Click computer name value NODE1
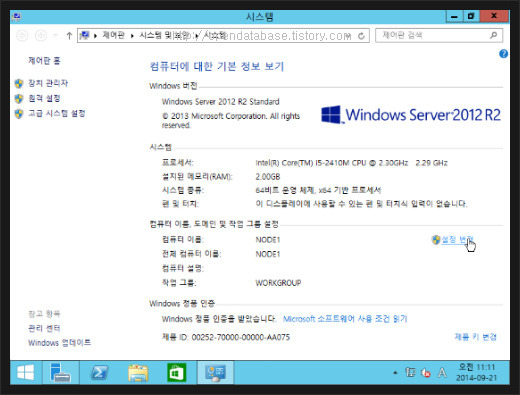The image size is (520, 395). pyautogui.click(x=268, y=240)
